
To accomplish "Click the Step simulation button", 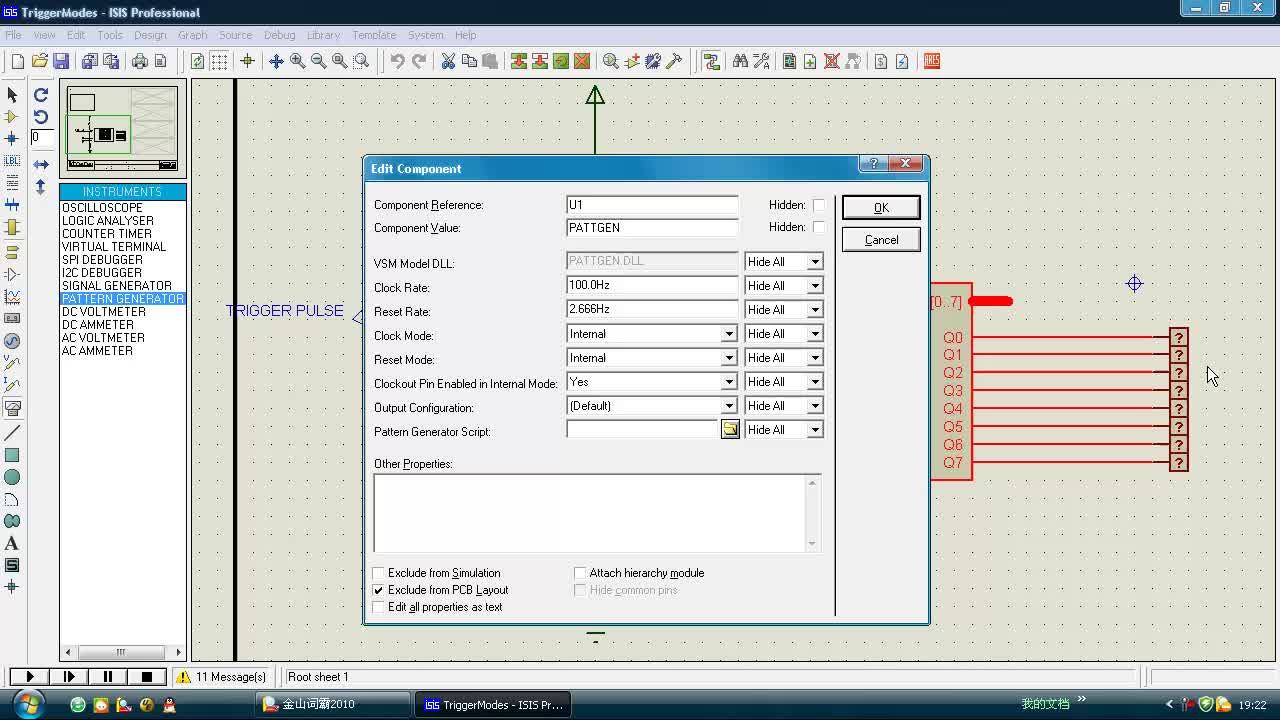I will [69, 677].
